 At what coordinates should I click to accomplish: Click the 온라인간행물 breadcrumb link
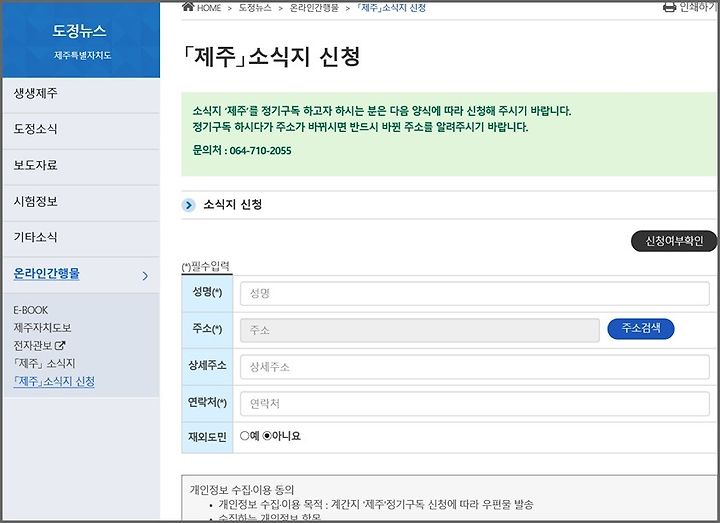314,8
